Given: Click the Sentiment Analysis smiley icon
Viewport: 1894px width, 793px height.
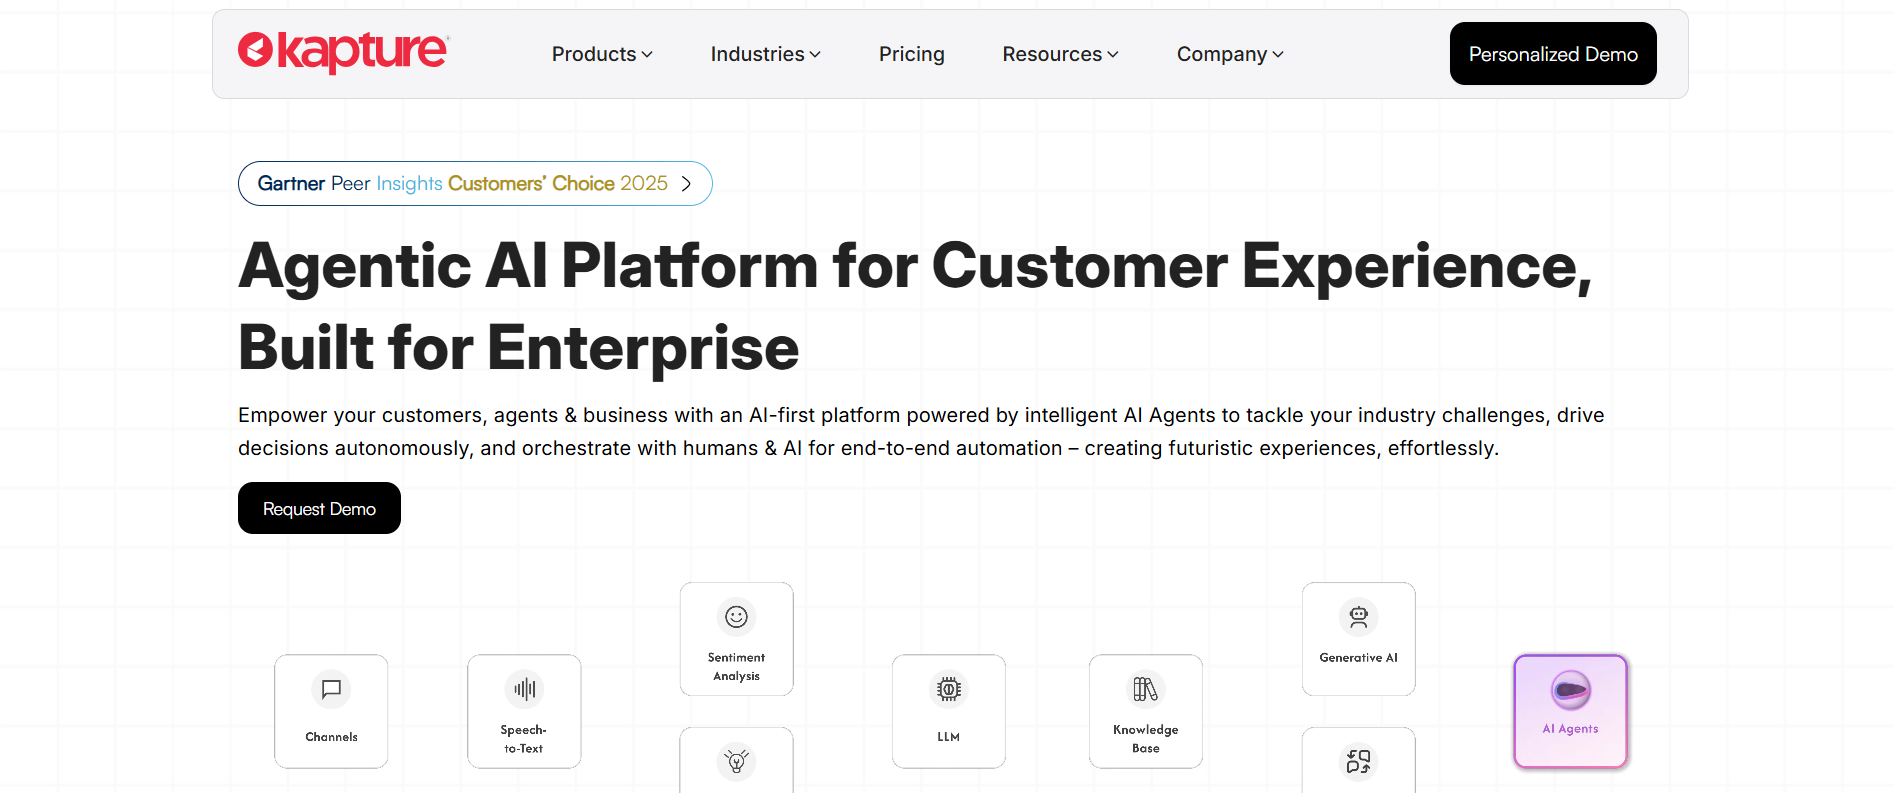Looking at the screenshot, I should [736, 617].
